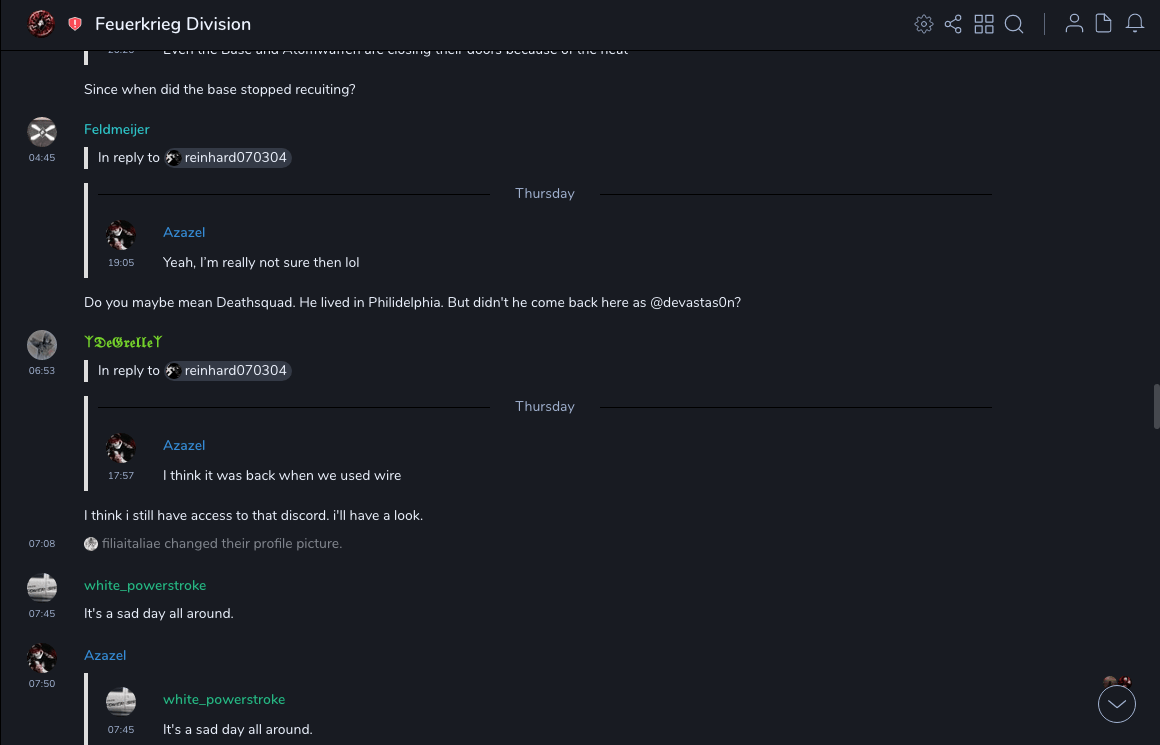Click the white_powerstroke avatar at 07:45
This screenshot has height=745, width=1160.
tap(42, 587)
